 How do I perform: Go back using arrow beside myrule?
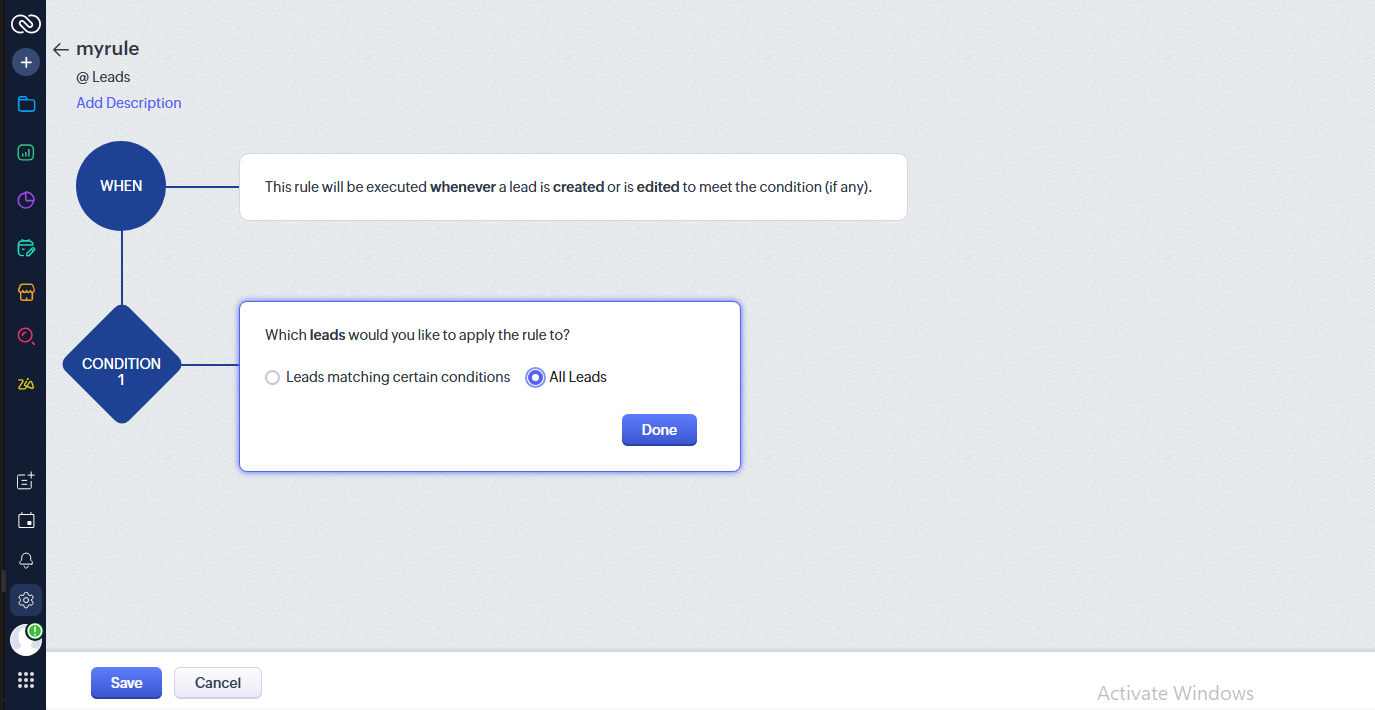61,50
